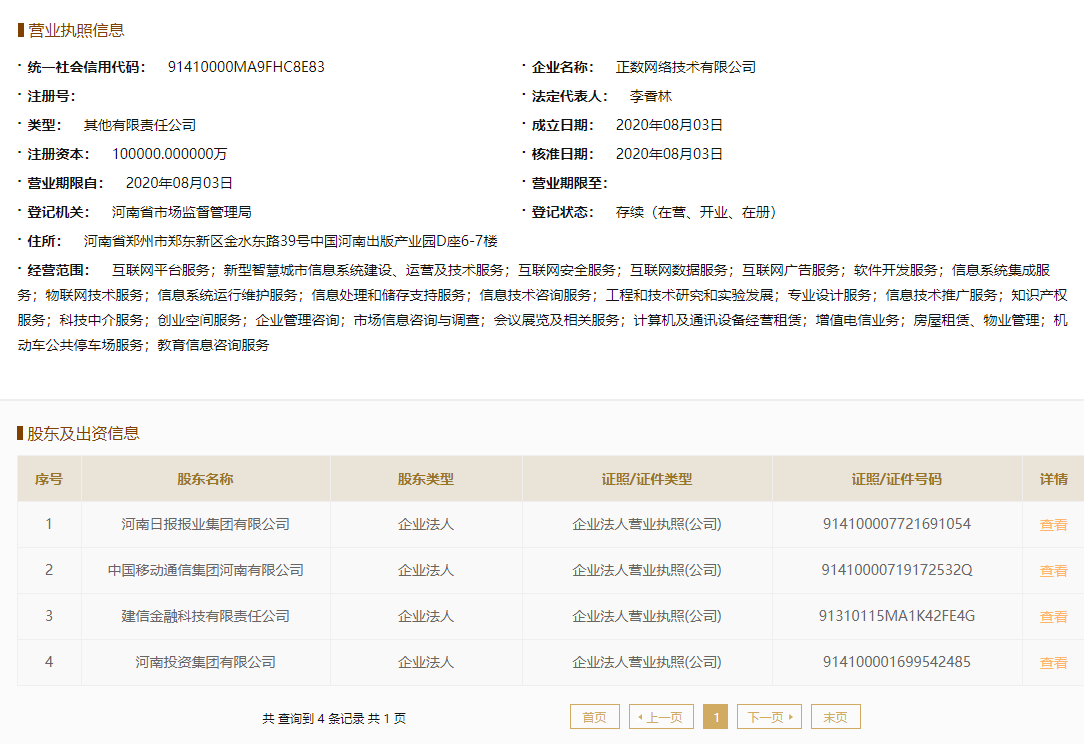Click certificate number 914100001699542485
This screenshot has width=1084, height=744.
[x=897, y=662]
